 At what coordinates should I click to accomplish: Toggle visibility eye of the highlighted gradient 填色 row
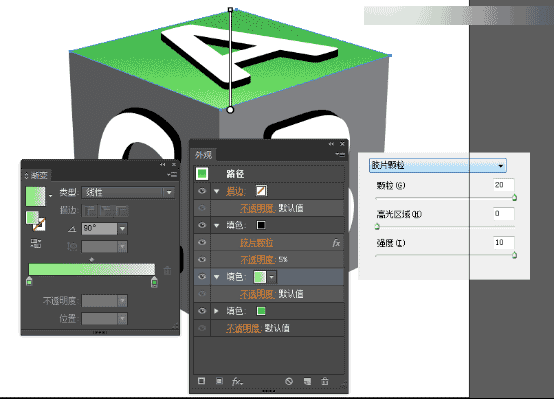click(x=202, y=277)
